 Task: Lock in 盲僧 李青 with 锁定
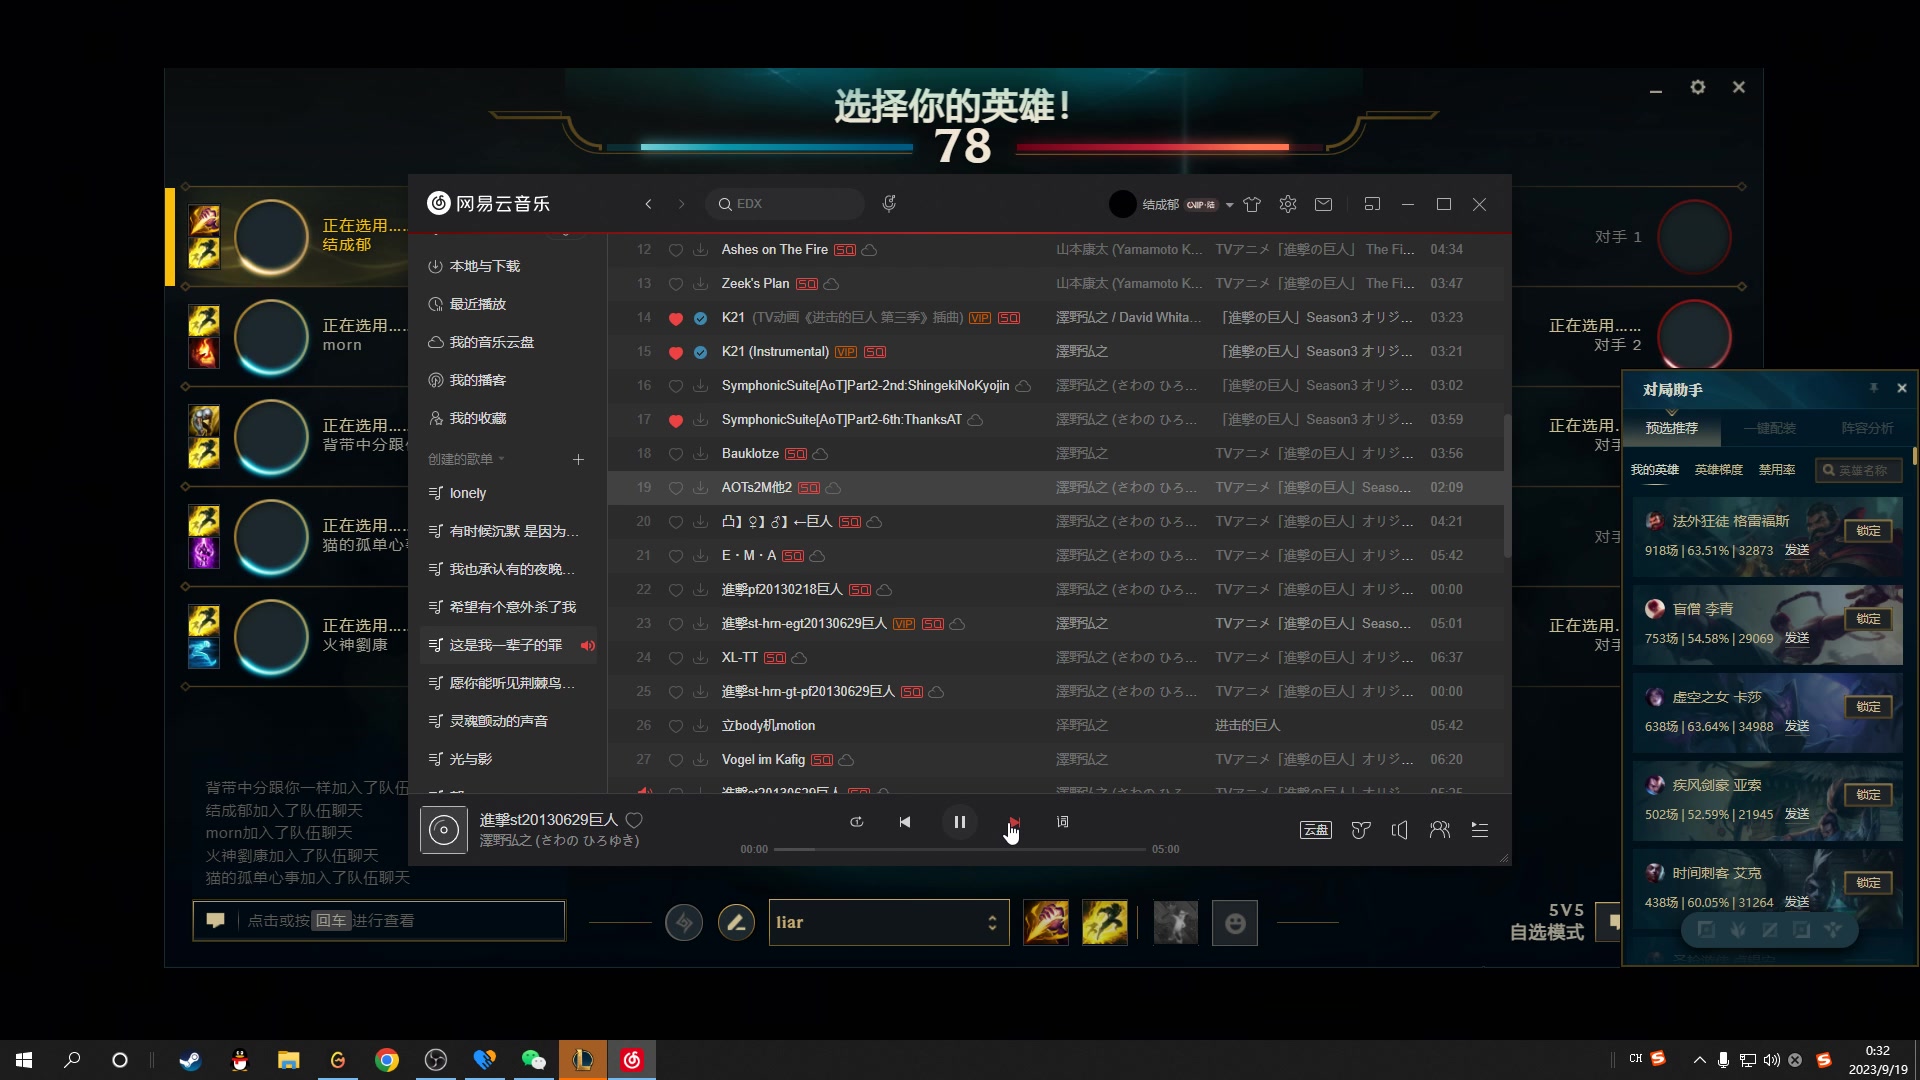pyautogui.click(x=1868, y=619)
